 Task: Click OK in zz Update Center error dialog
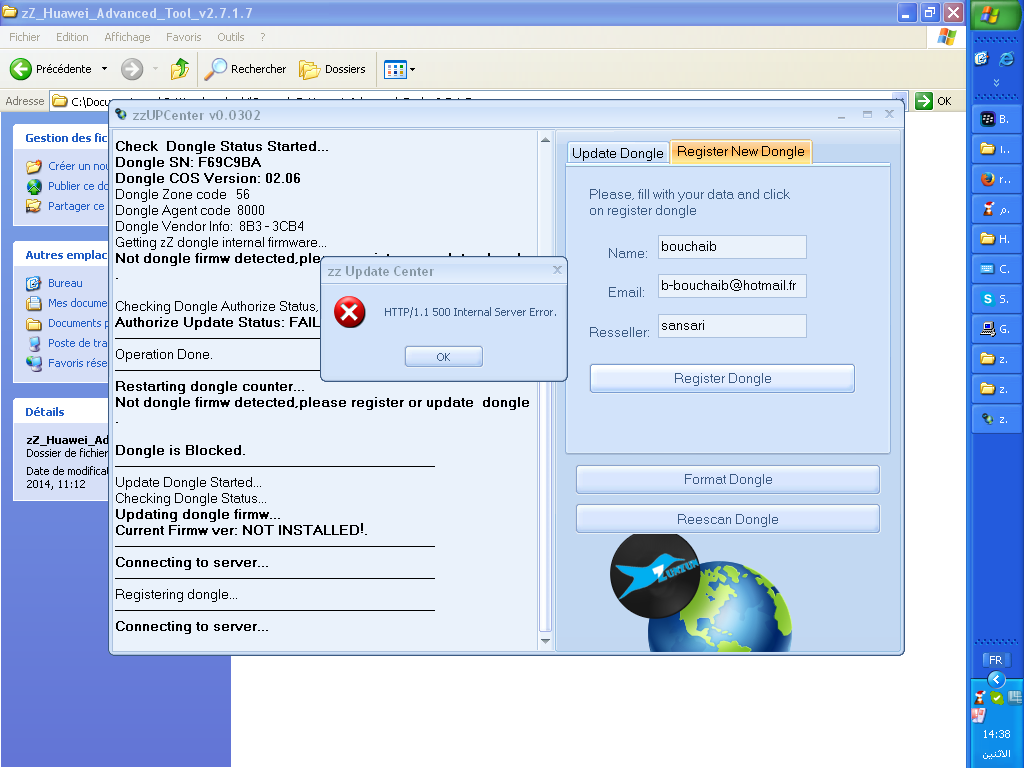click(x=443, y=357)
